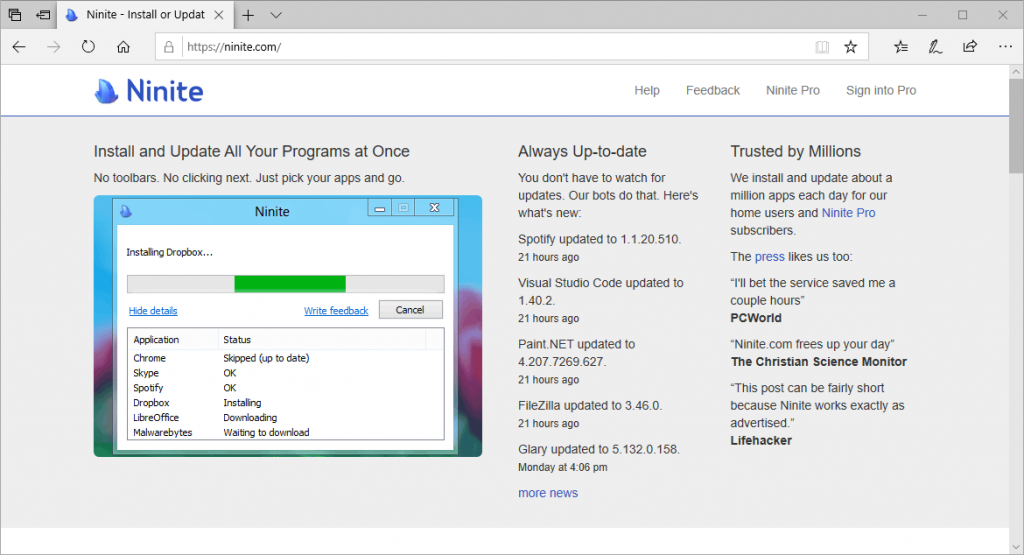Minimize the Edge browser window
1024x555 pixels.
[922, 15]
